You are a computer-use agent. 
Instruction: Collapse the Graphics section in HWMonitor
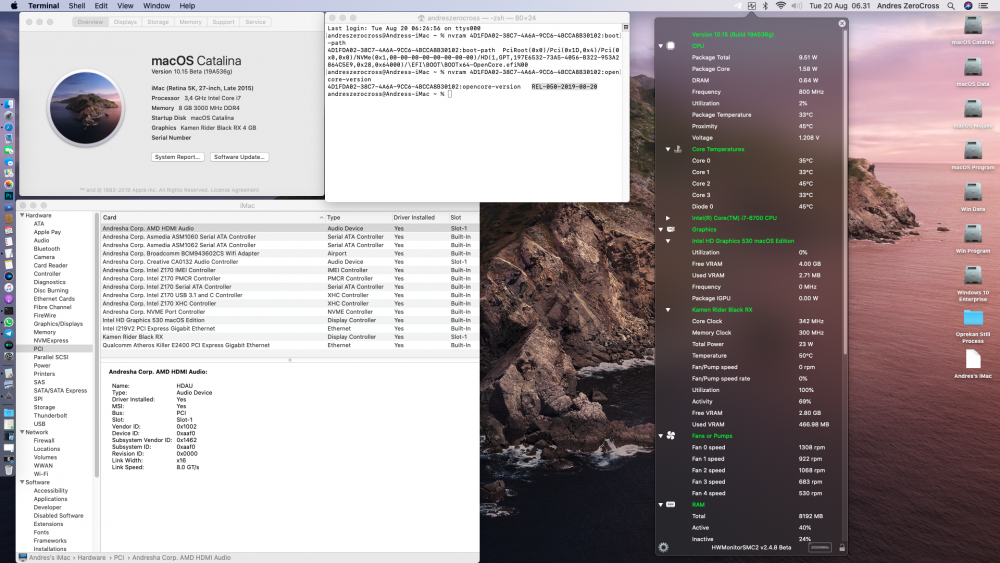(x=661, y=230)
